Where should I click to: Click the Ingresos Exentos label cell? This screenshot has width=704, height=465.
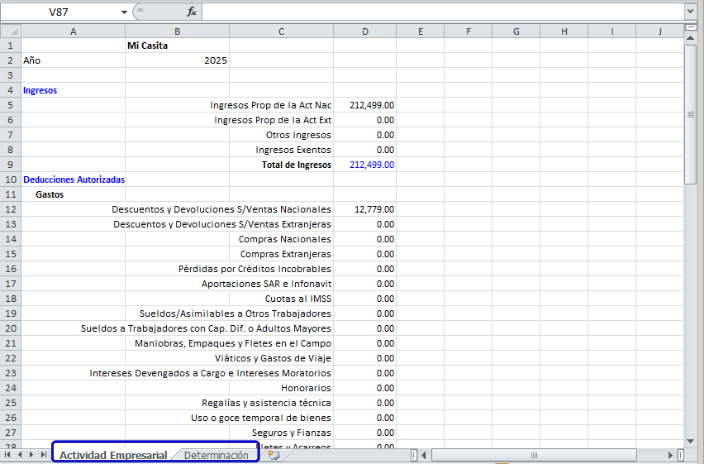[281, 149]
